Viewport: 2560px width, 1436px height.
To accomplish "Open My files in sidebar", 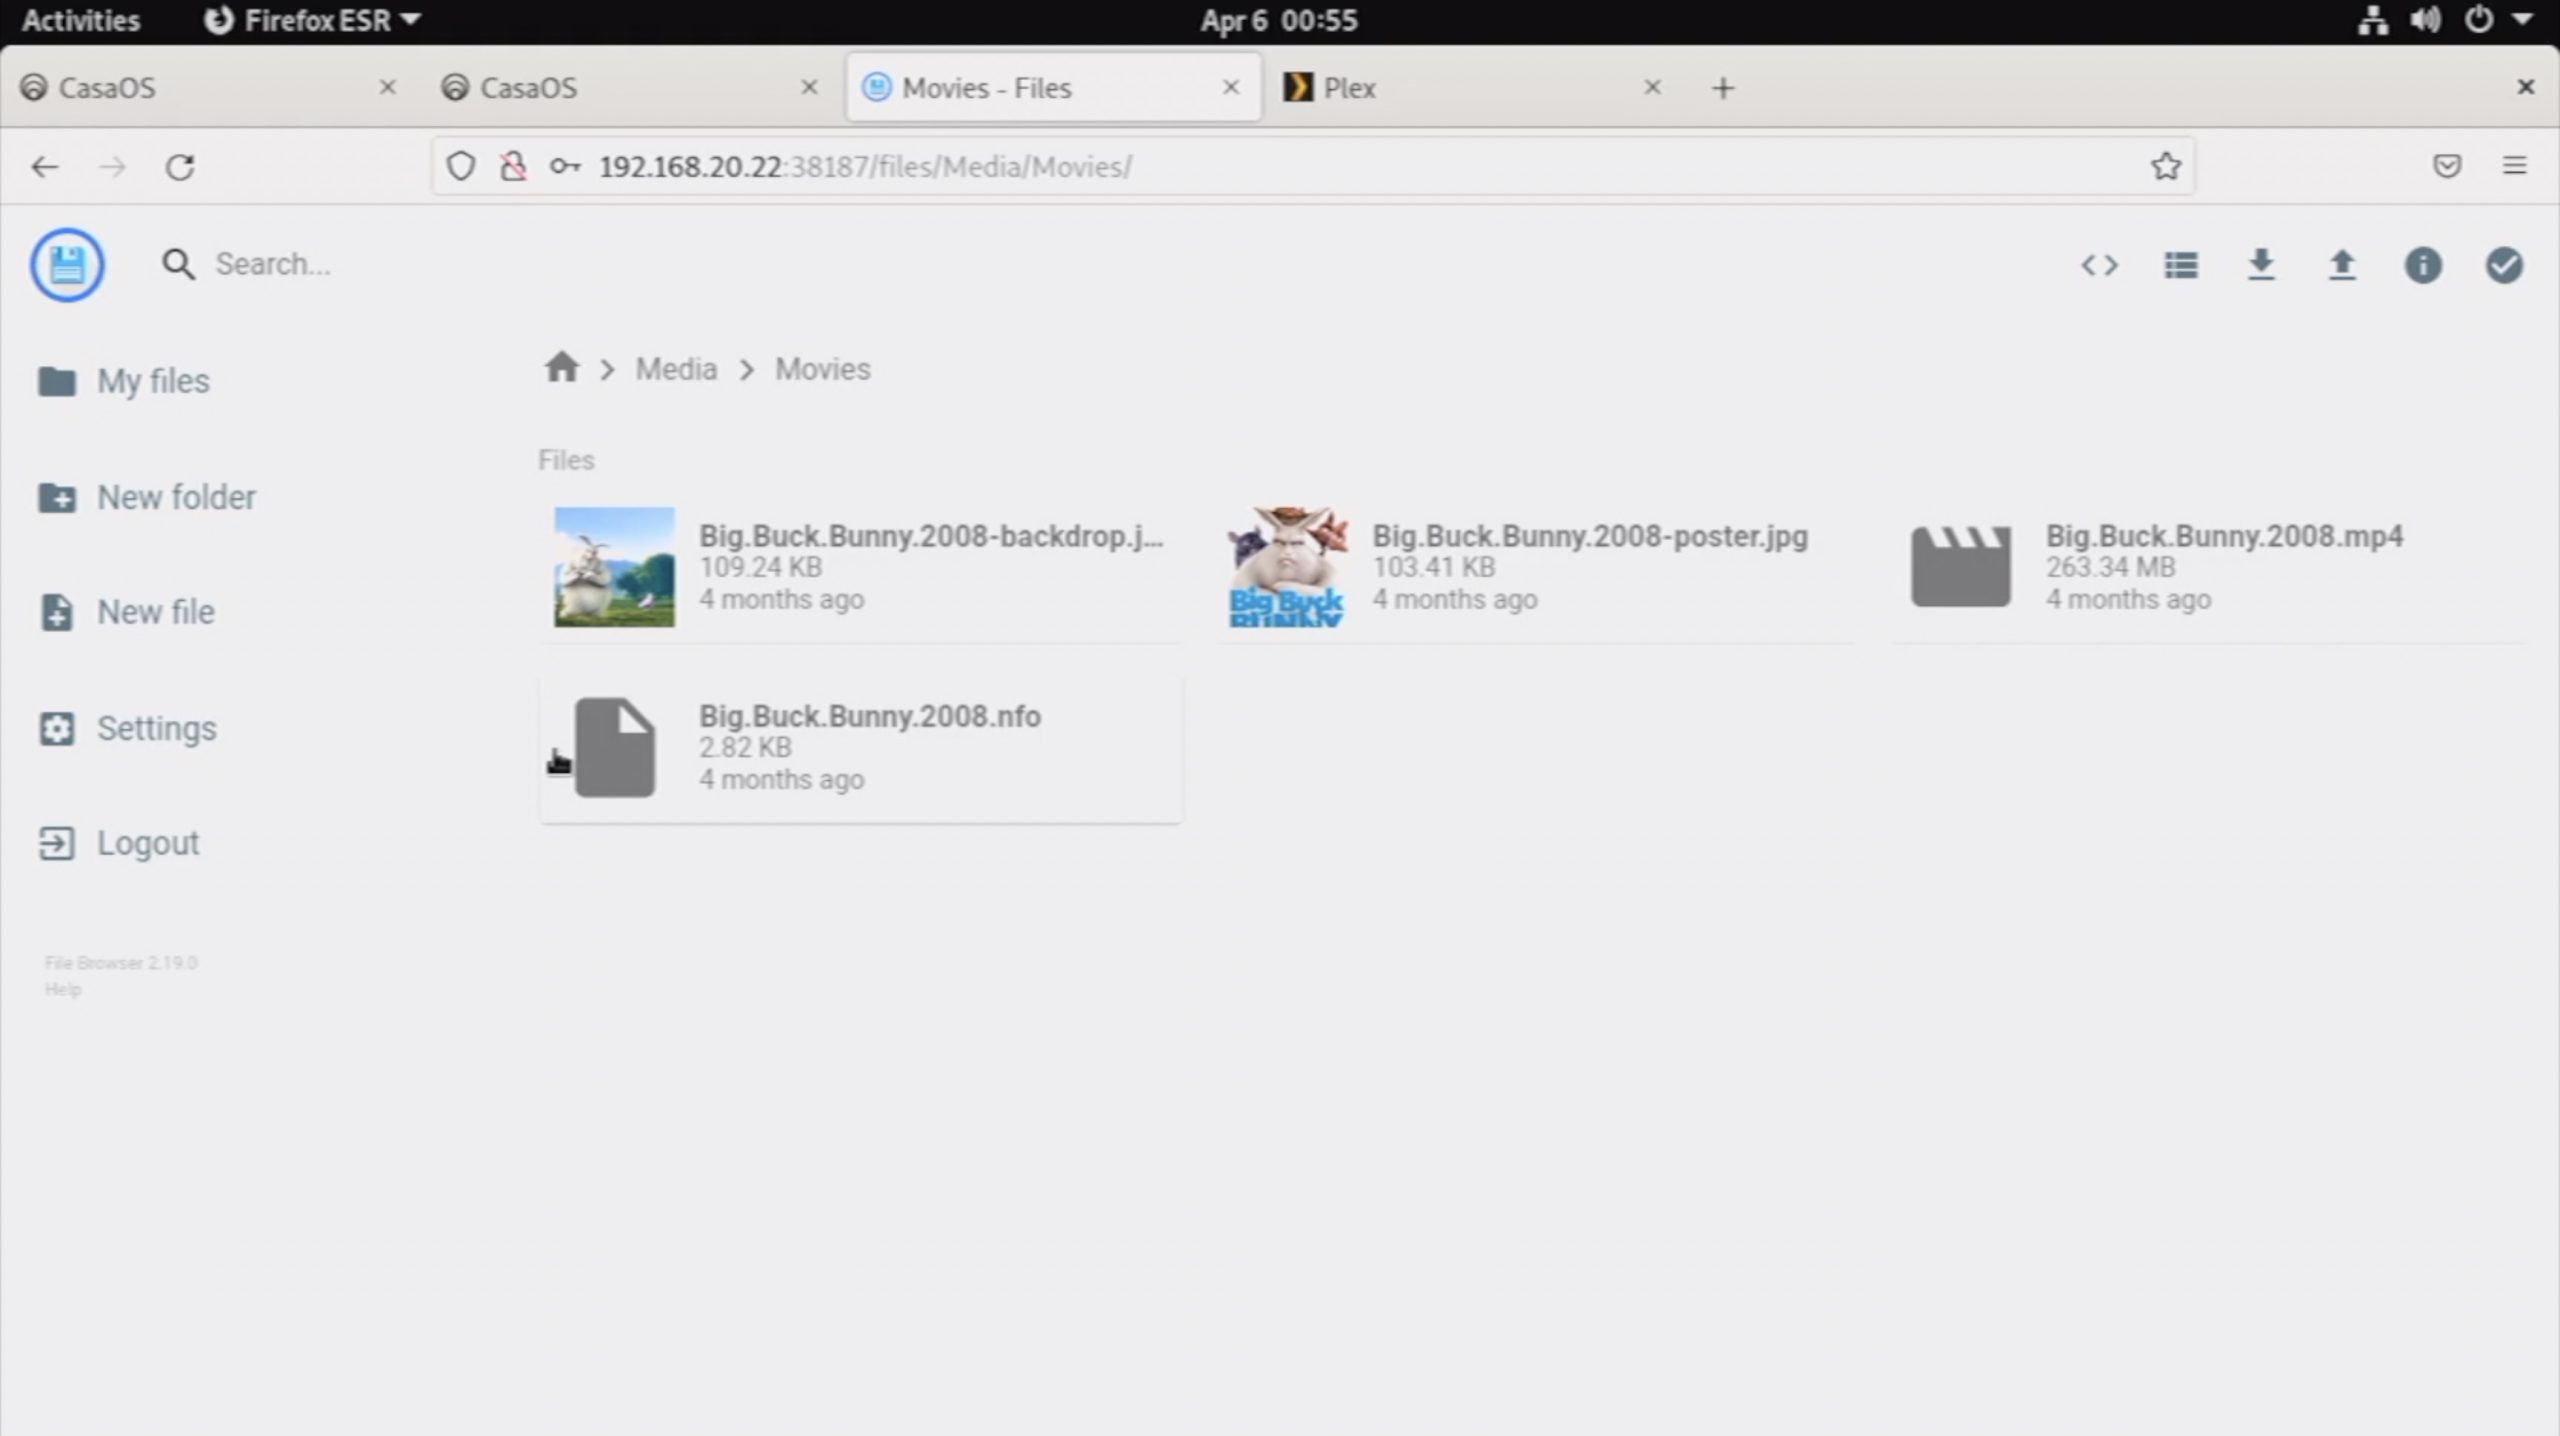I will point(152,381).
